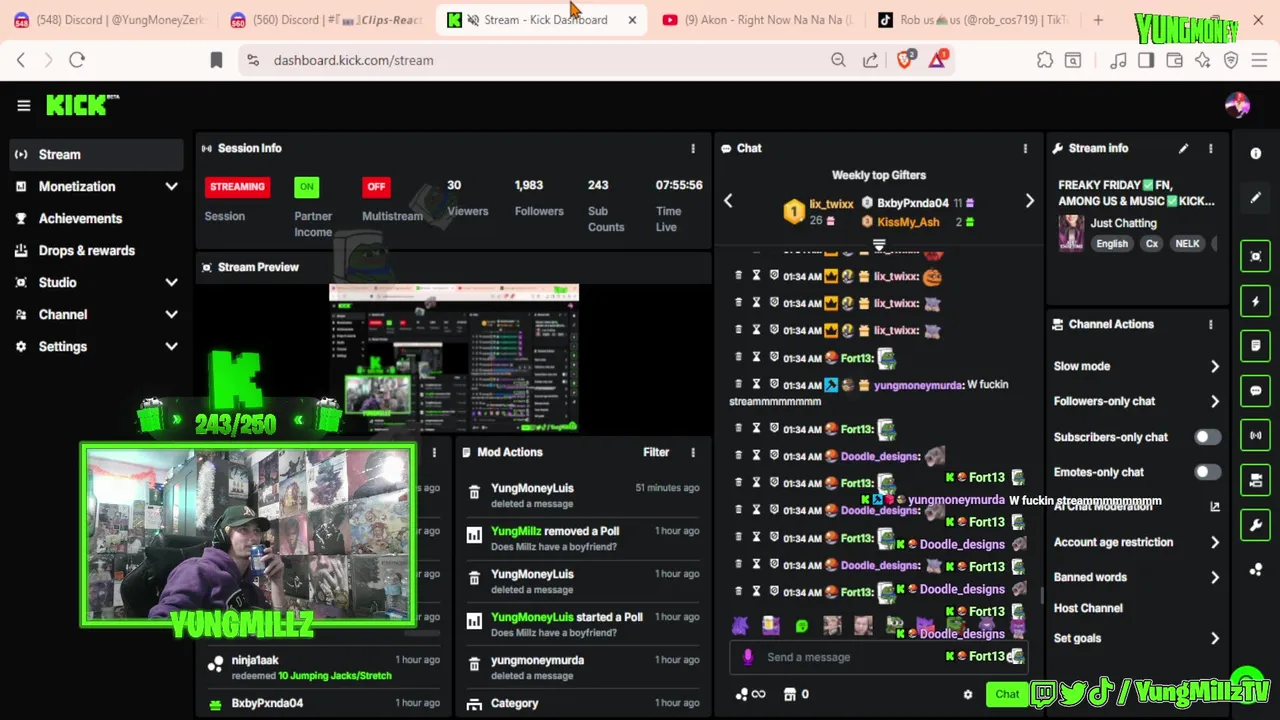Click Host Channel action

click(x=1088, y=608)
